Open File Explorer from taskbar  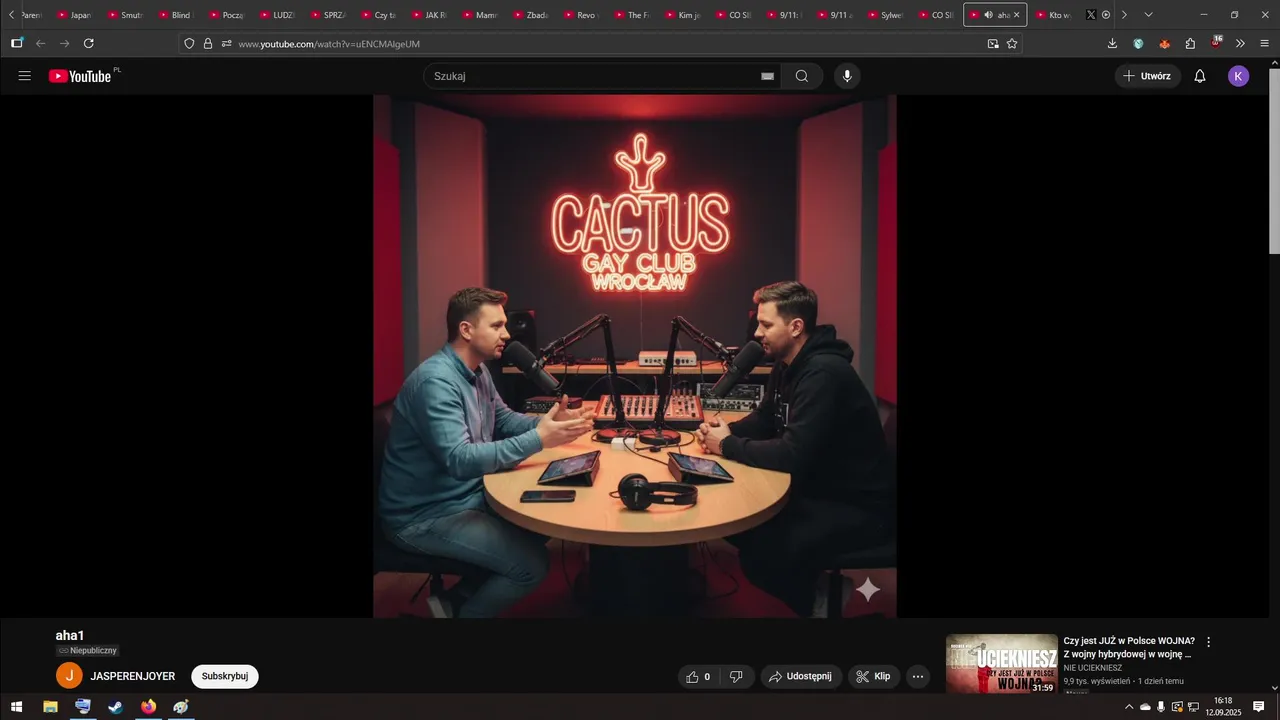pyautogui.click(x=50, y=707)
